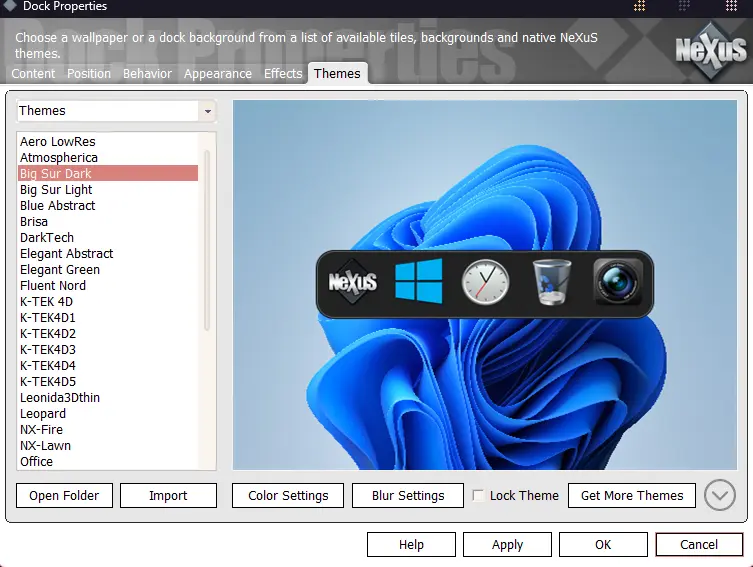The image size is (753, 567).
Task: Enable the Lock Theme checkbox
Action: [478, 495]
